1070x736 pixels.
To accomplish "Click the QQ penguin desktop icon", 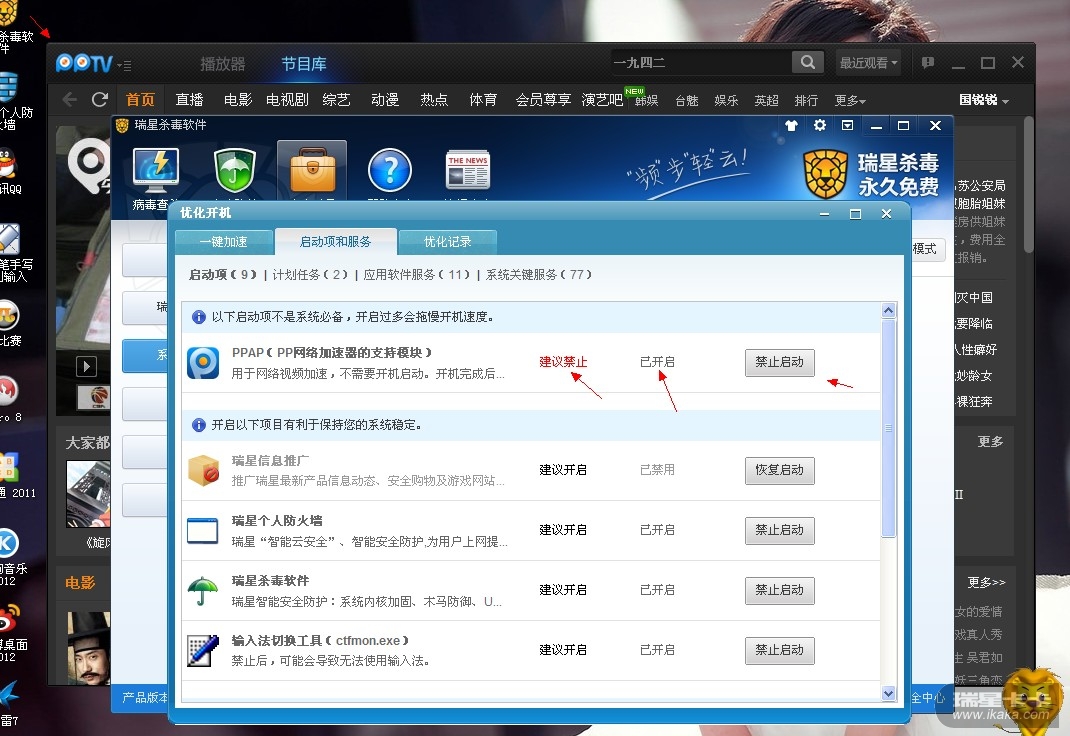I will (7, 165).
